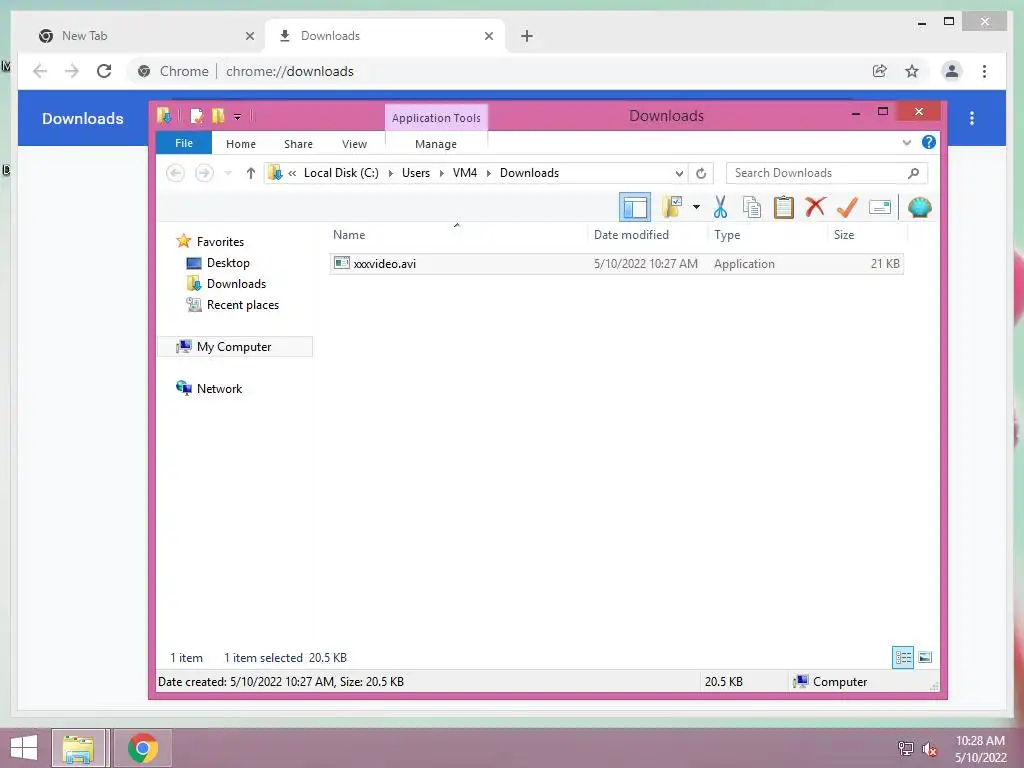The height and width of the screenshot is (768, 1024).
Task: Select Recent places in navigation pane
Action: tap(243, 304)
